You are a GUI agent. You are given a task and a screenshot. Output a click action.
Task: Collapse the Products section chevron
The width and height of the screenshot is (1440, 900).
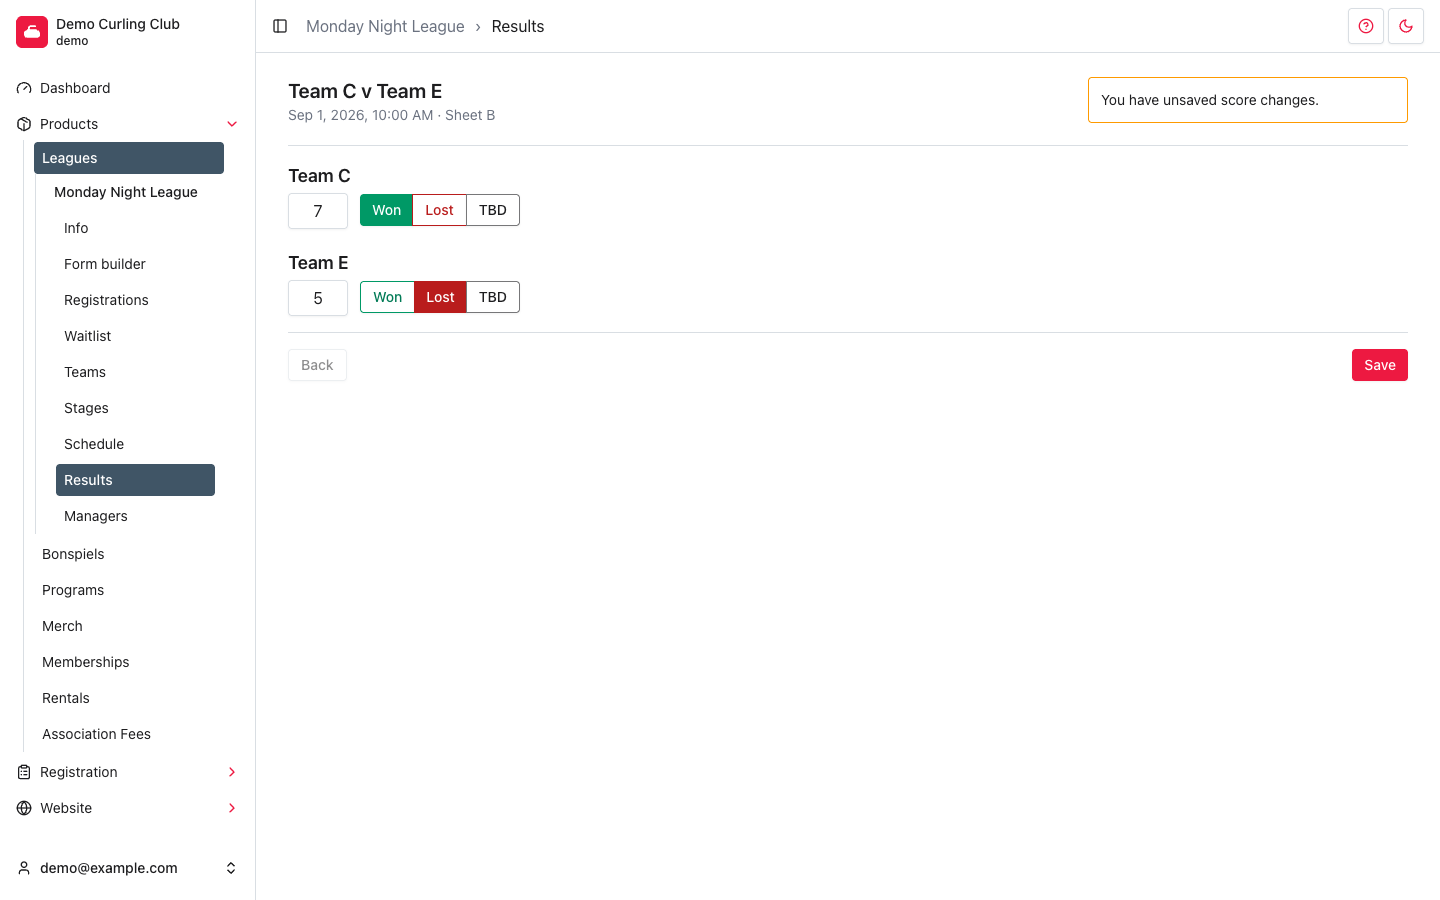(232, 124)
